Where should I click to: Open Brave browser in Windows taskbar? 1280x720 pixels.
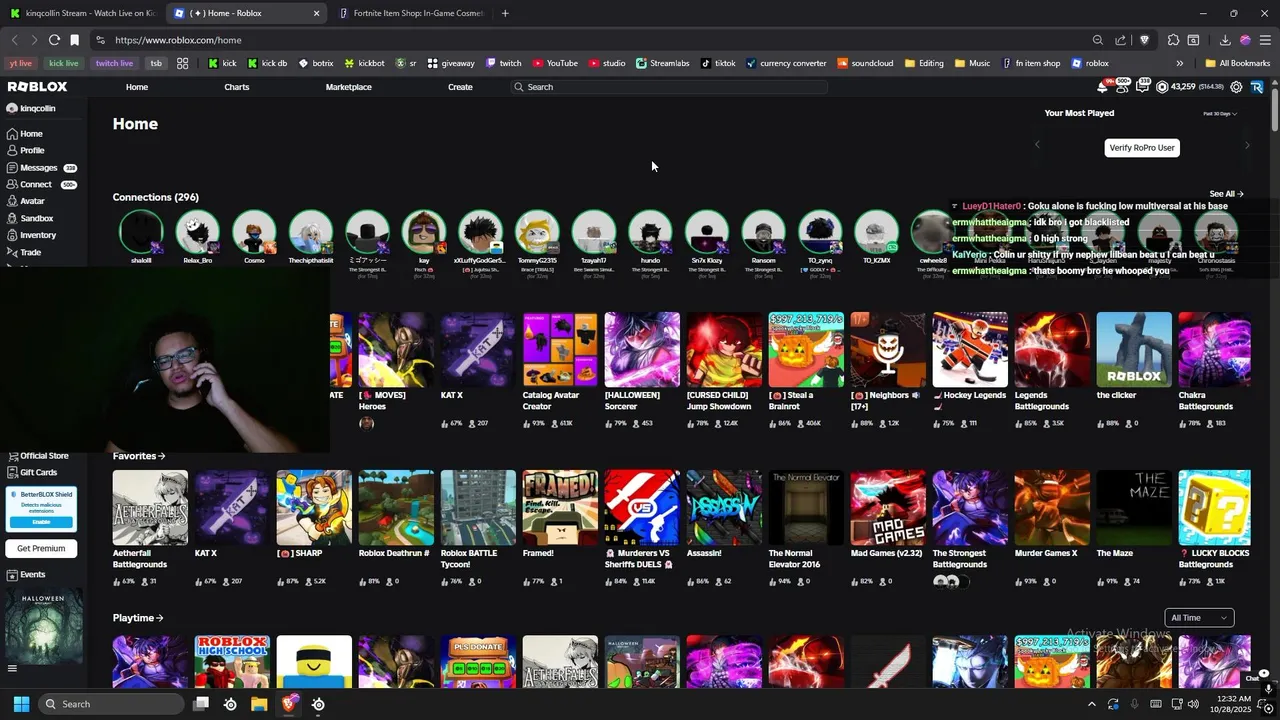pos(289,704)
